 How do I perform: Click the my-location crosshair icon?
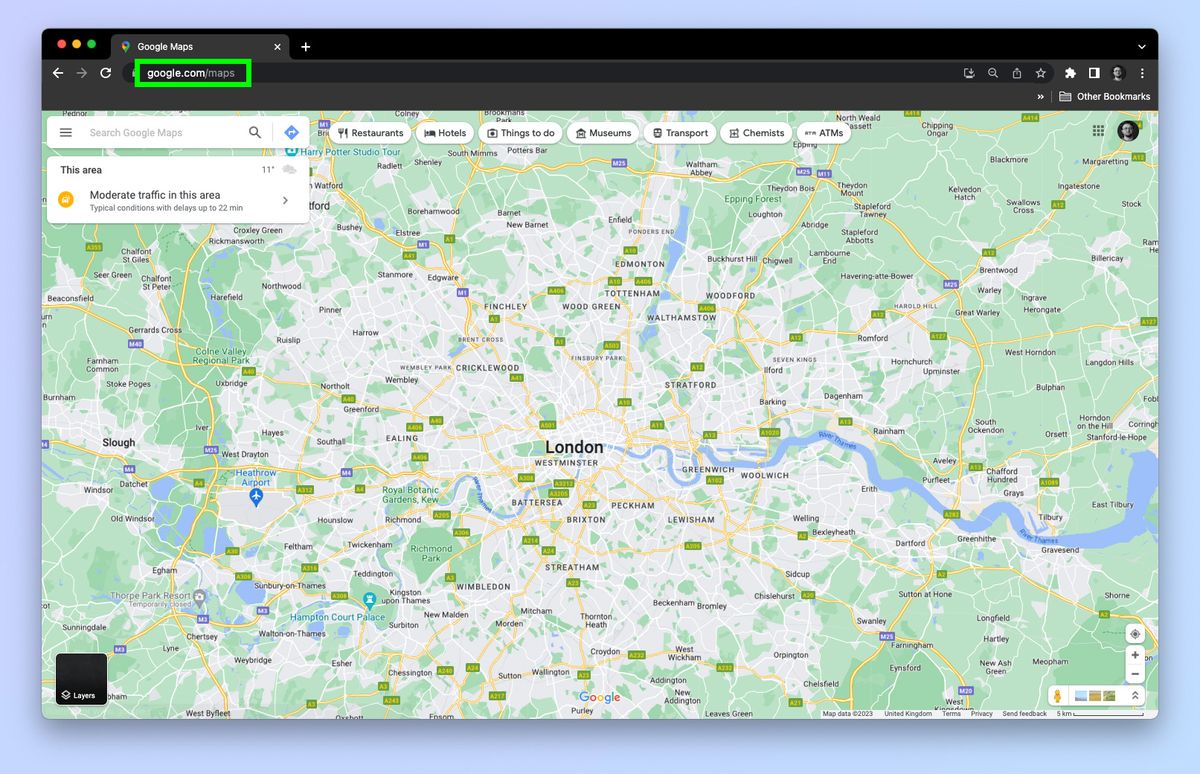click(x=1135, y=634)
